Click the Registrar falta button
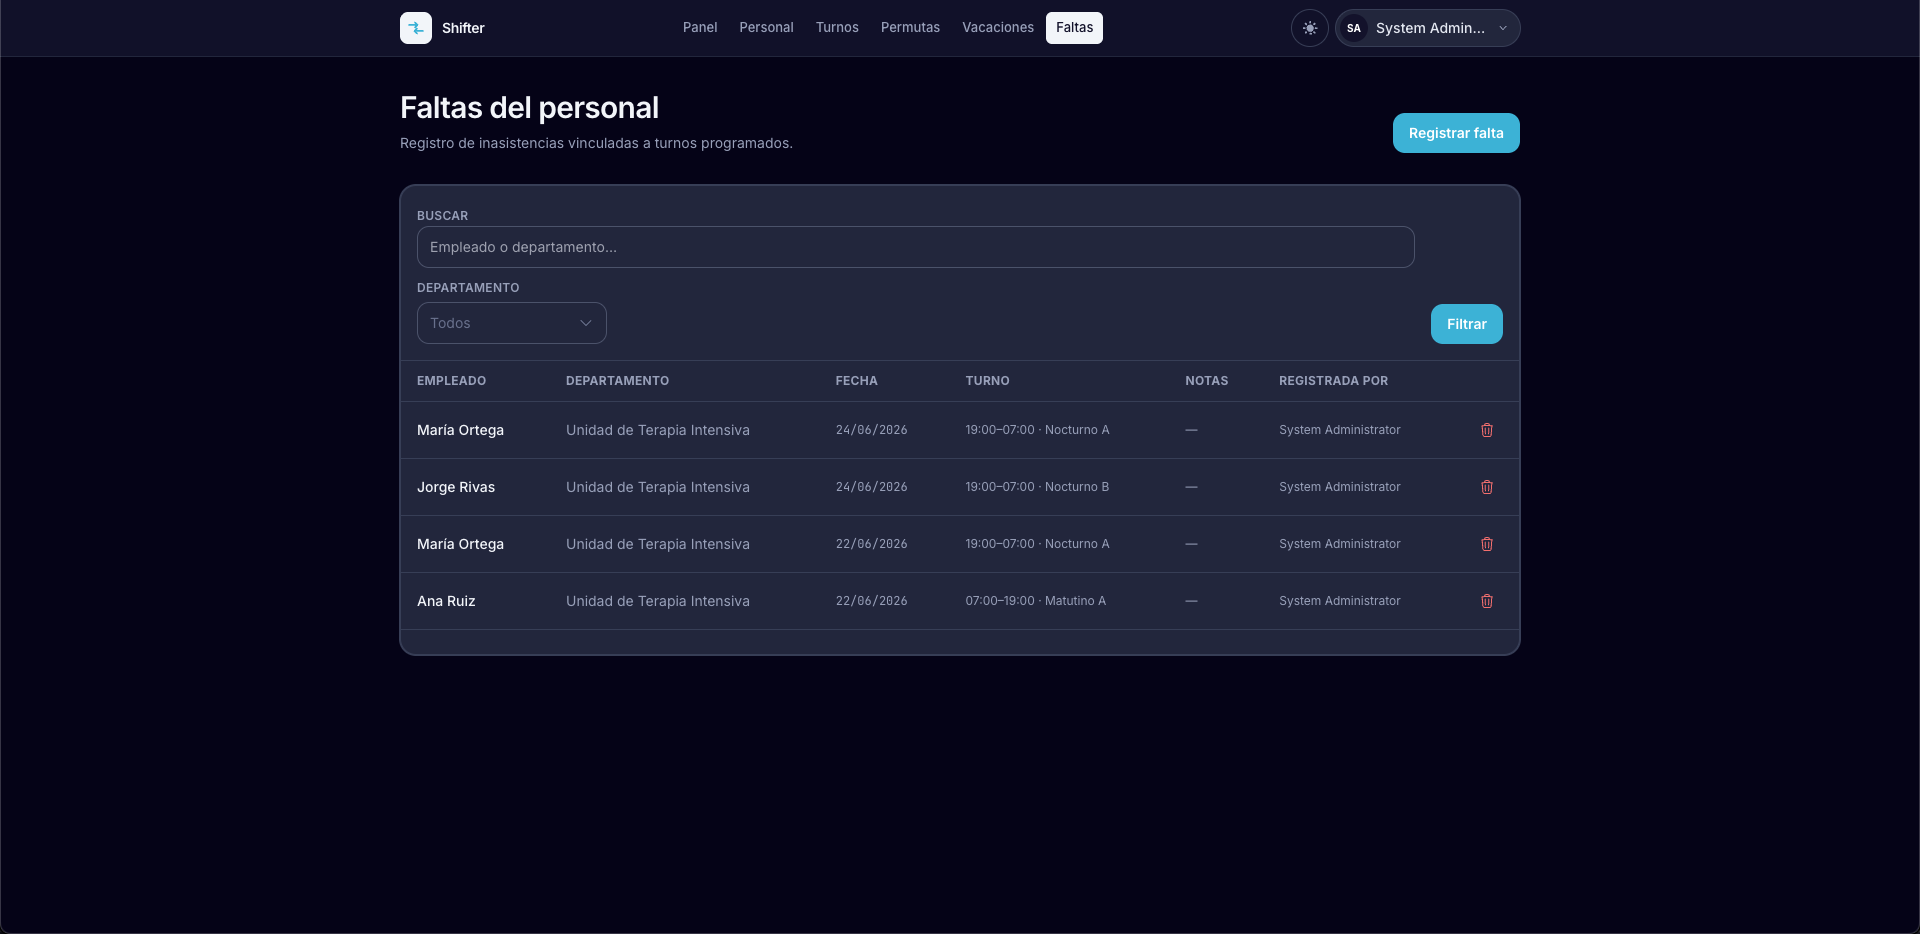 pos(1456,133)
